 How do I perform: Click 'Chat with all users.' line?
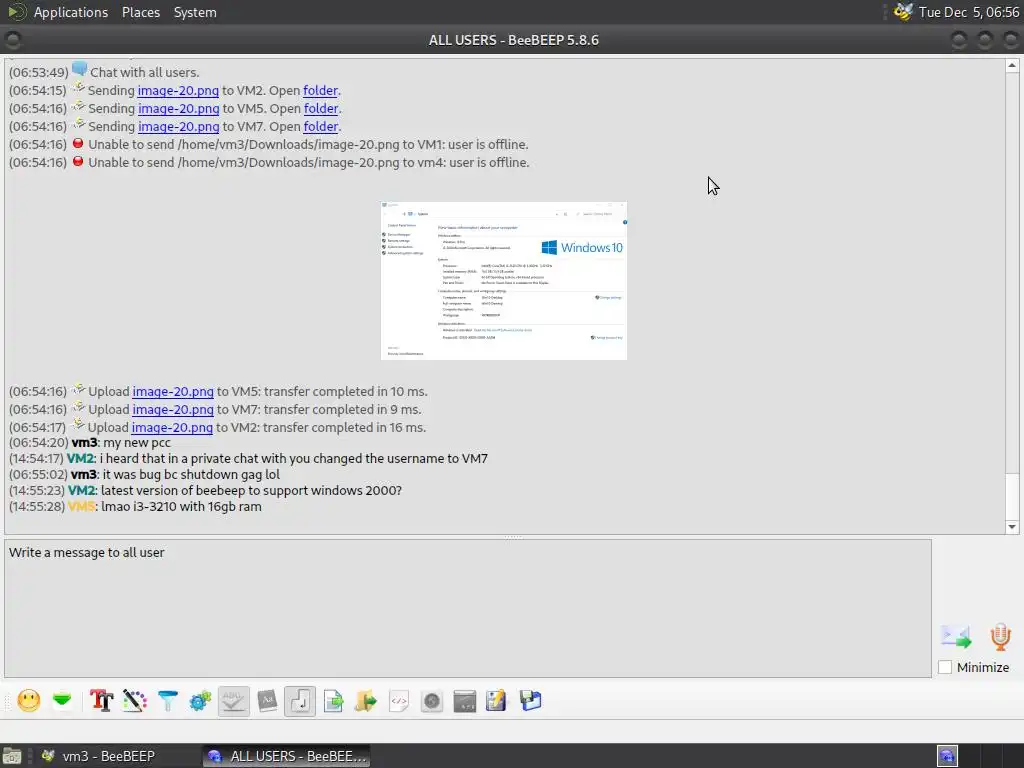(x=144, y=72)
